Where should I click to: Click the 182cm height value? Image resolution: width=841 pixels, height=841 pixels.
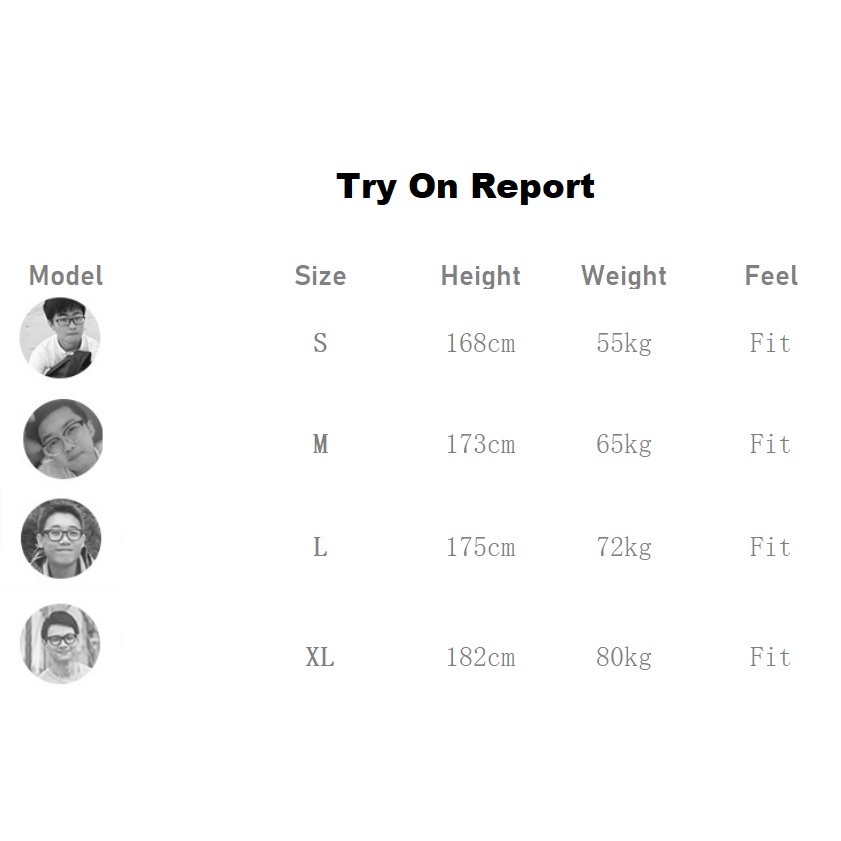[480, 657]
